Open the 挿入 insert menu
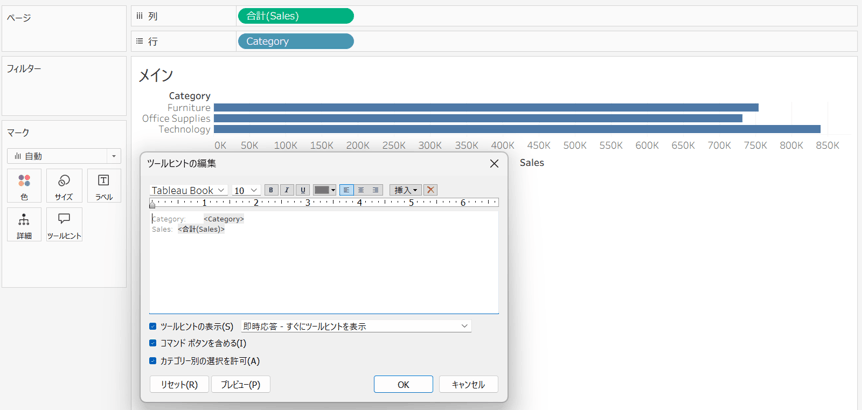The height and width of the screenshot is (410, 862). 405,190
